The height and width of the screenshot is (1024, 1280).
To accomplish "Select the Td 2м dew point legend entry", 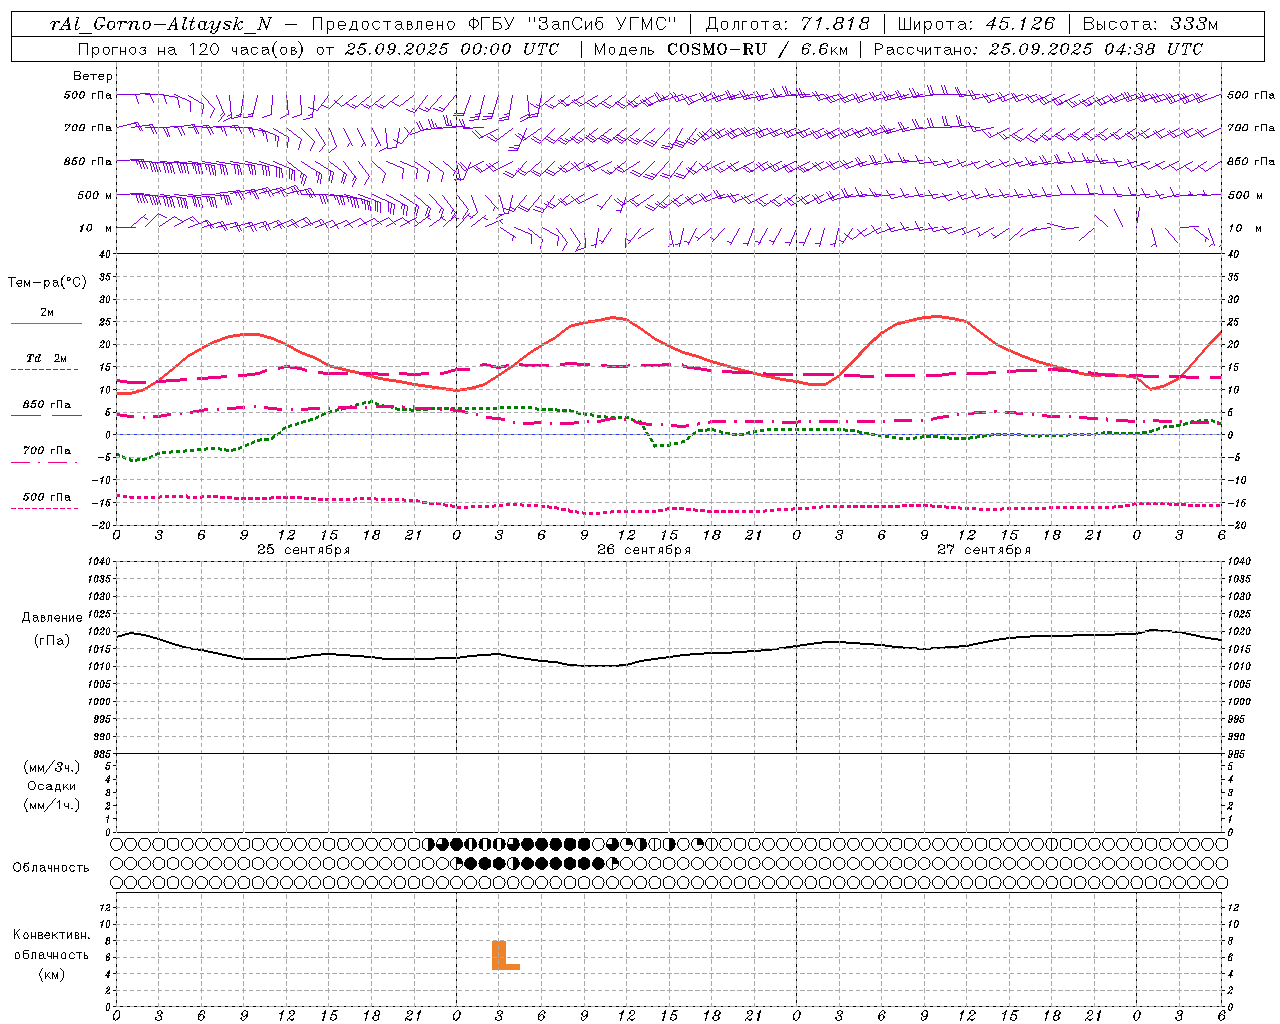I will [x=47, y=358].
